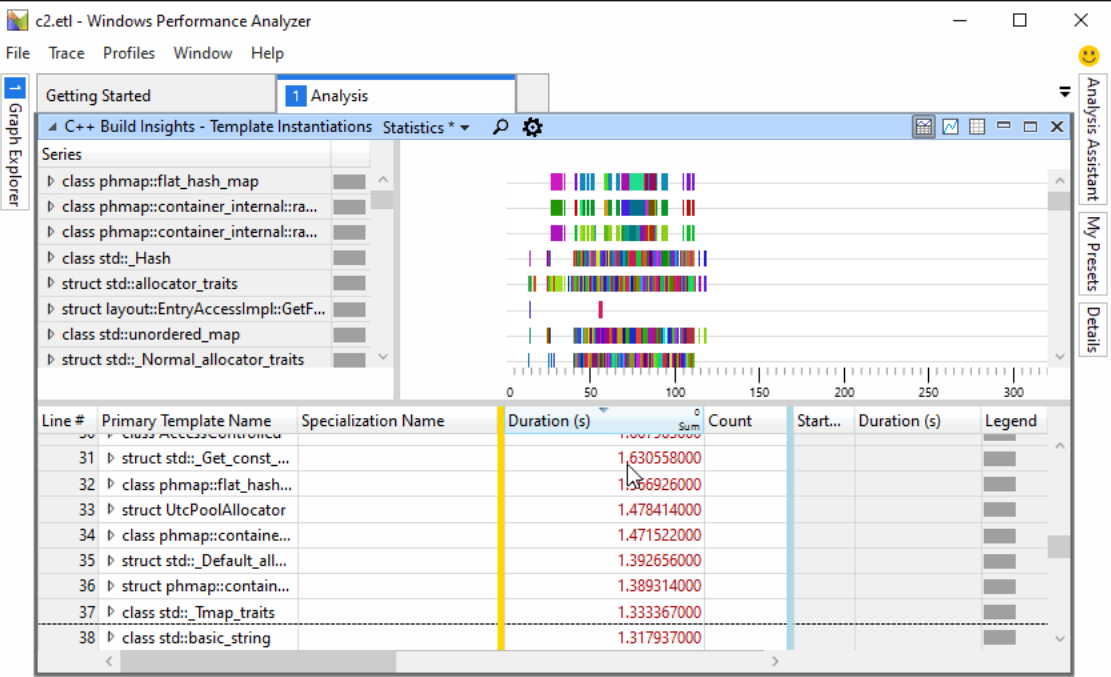Open the search magnifier in Template Instantiations
The width and height of the screenshot is (1111, 677).
[x=500, y=127]
